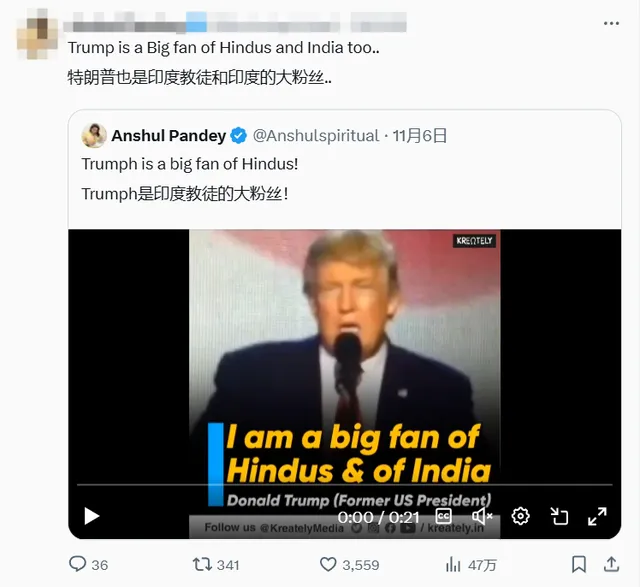
Task: Open video settings gear
Action: 520,516
